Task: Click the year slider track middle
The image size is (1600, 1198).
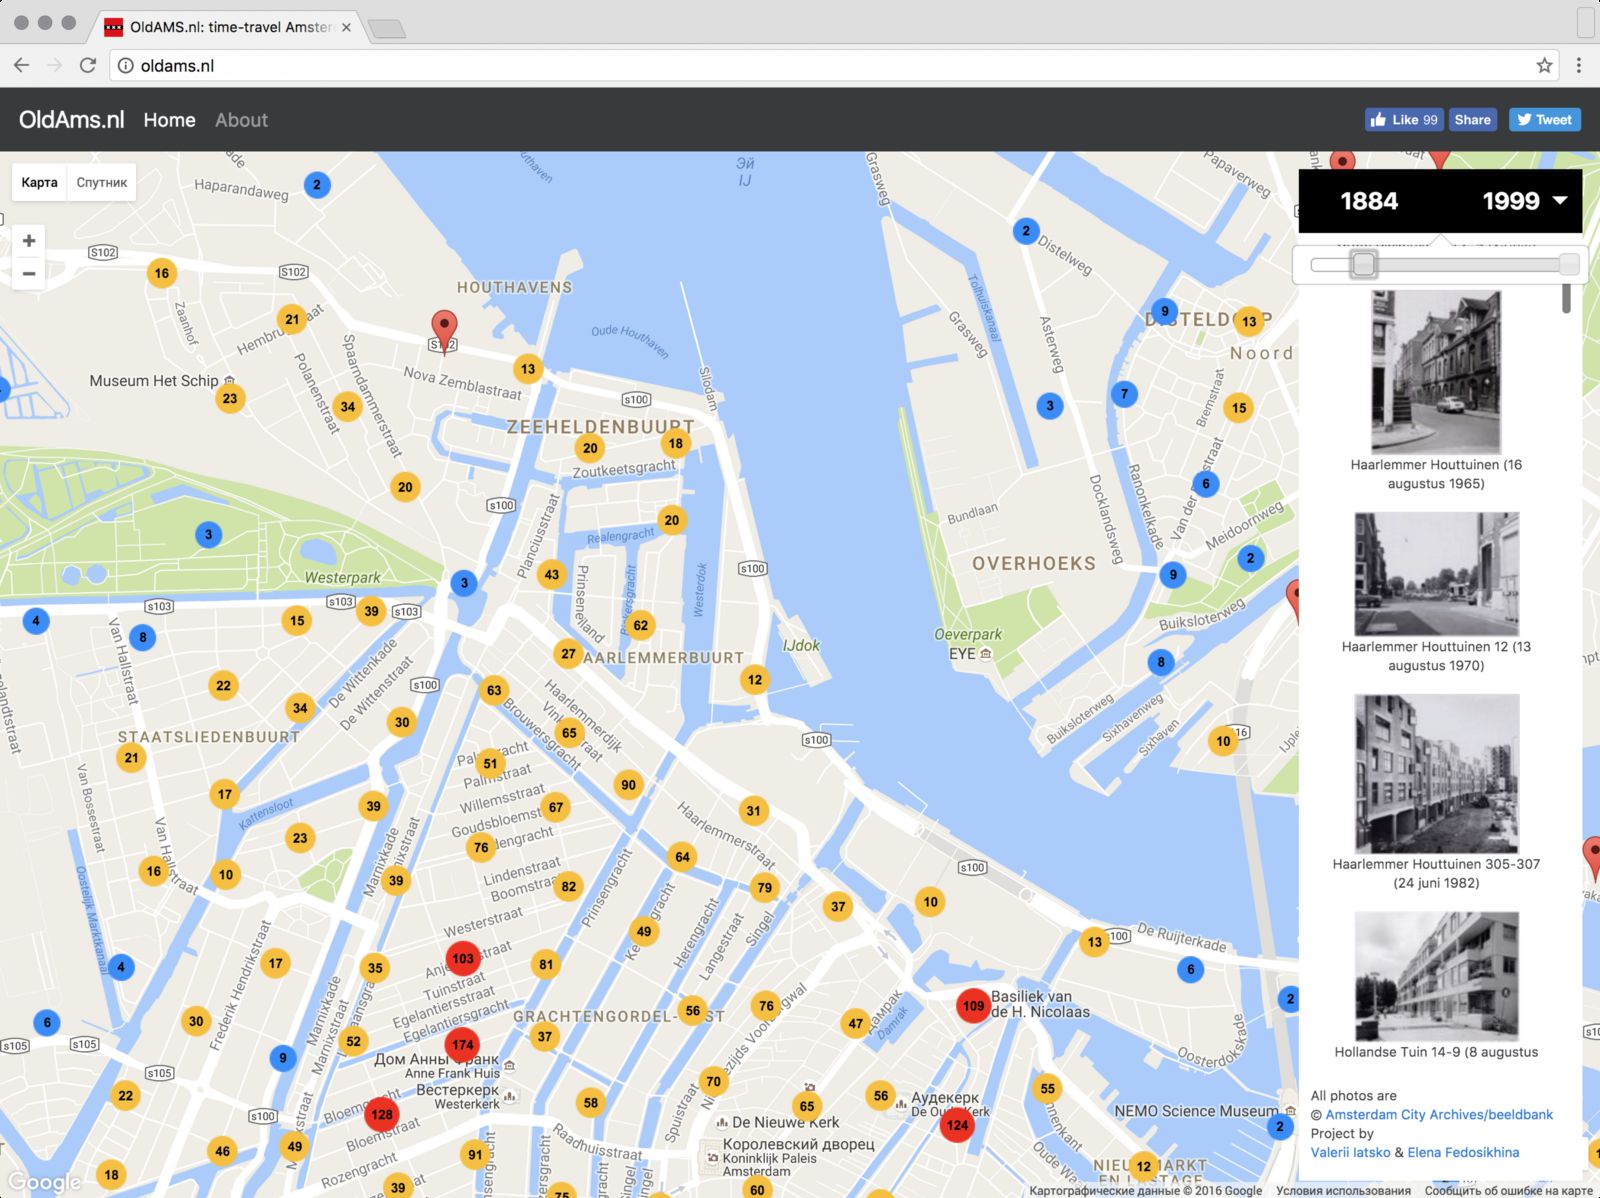Action: [1445, 264]
